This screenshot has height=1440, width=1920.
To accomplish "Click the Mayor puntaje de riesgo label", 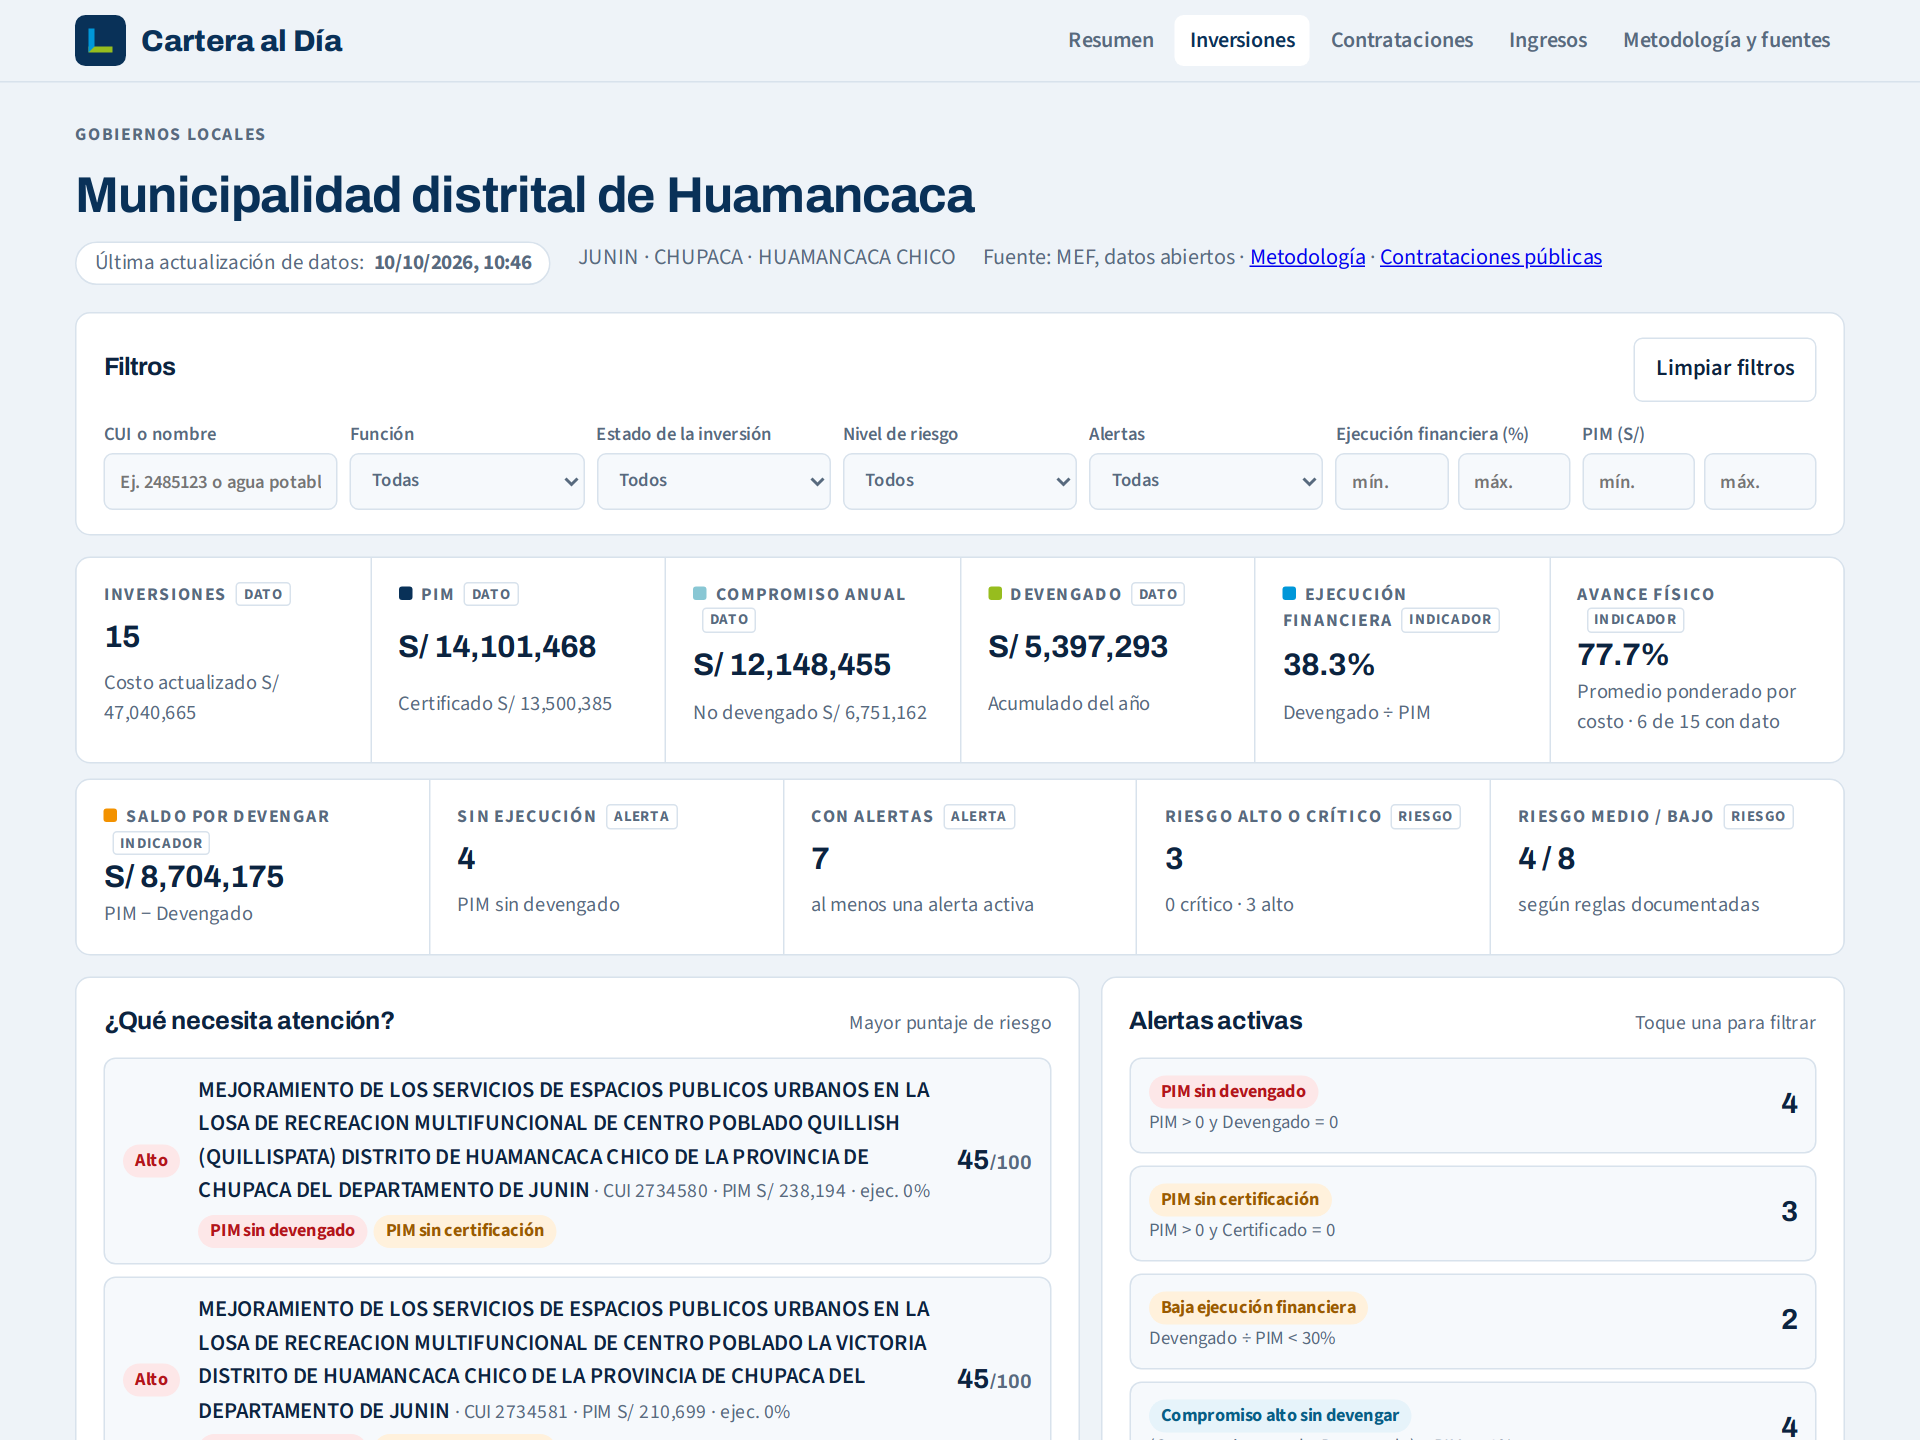I will (950, 1023).
